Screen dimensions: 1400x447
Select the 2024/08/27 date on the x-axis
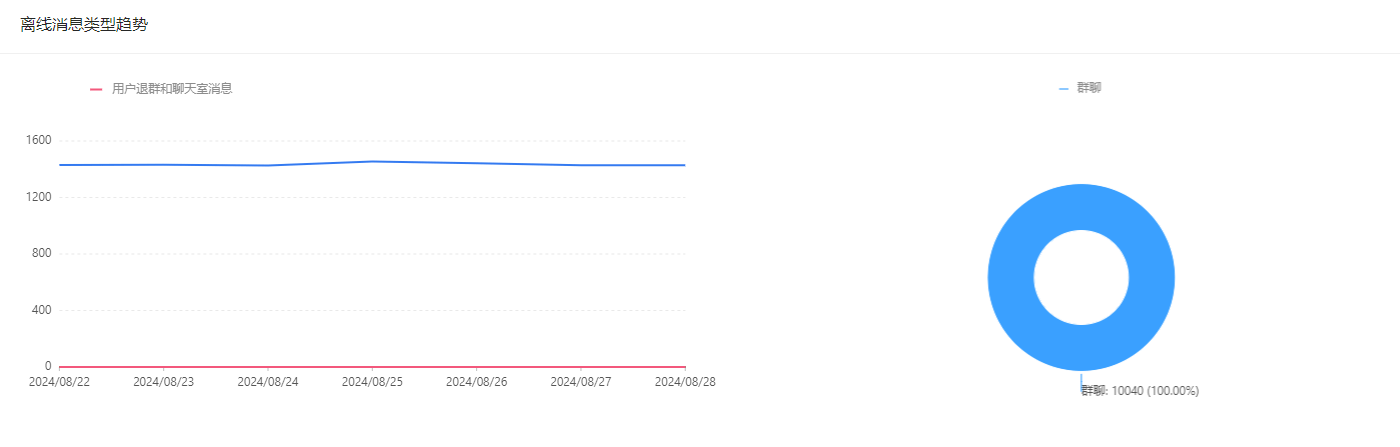(x=581, y=382)
